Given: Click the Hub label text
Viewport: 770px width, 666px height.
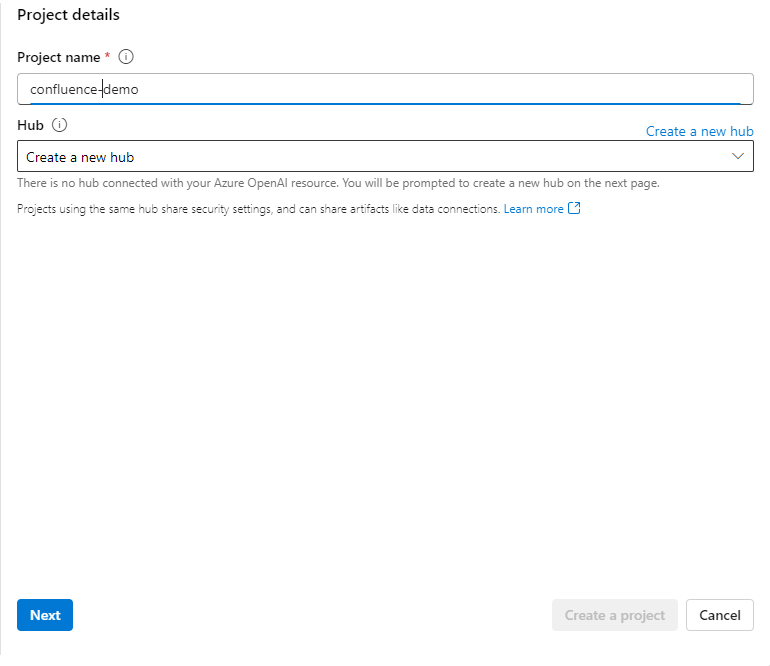Looking at the screenshot, I should (x=30, y=125).
